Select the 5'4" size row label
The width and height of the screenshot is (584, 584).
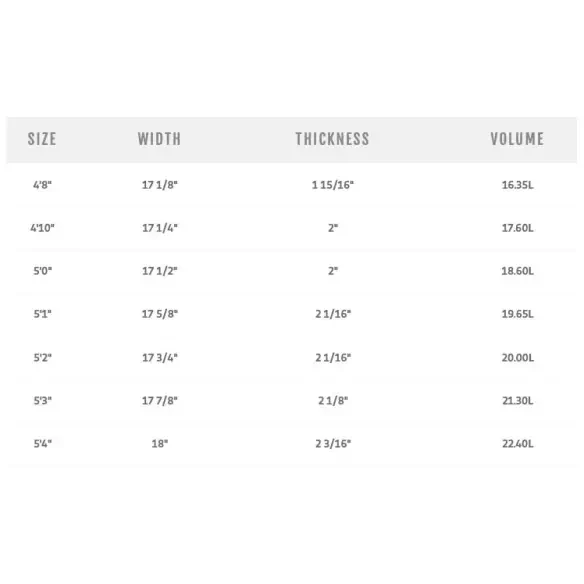click(x=42, y=444)
